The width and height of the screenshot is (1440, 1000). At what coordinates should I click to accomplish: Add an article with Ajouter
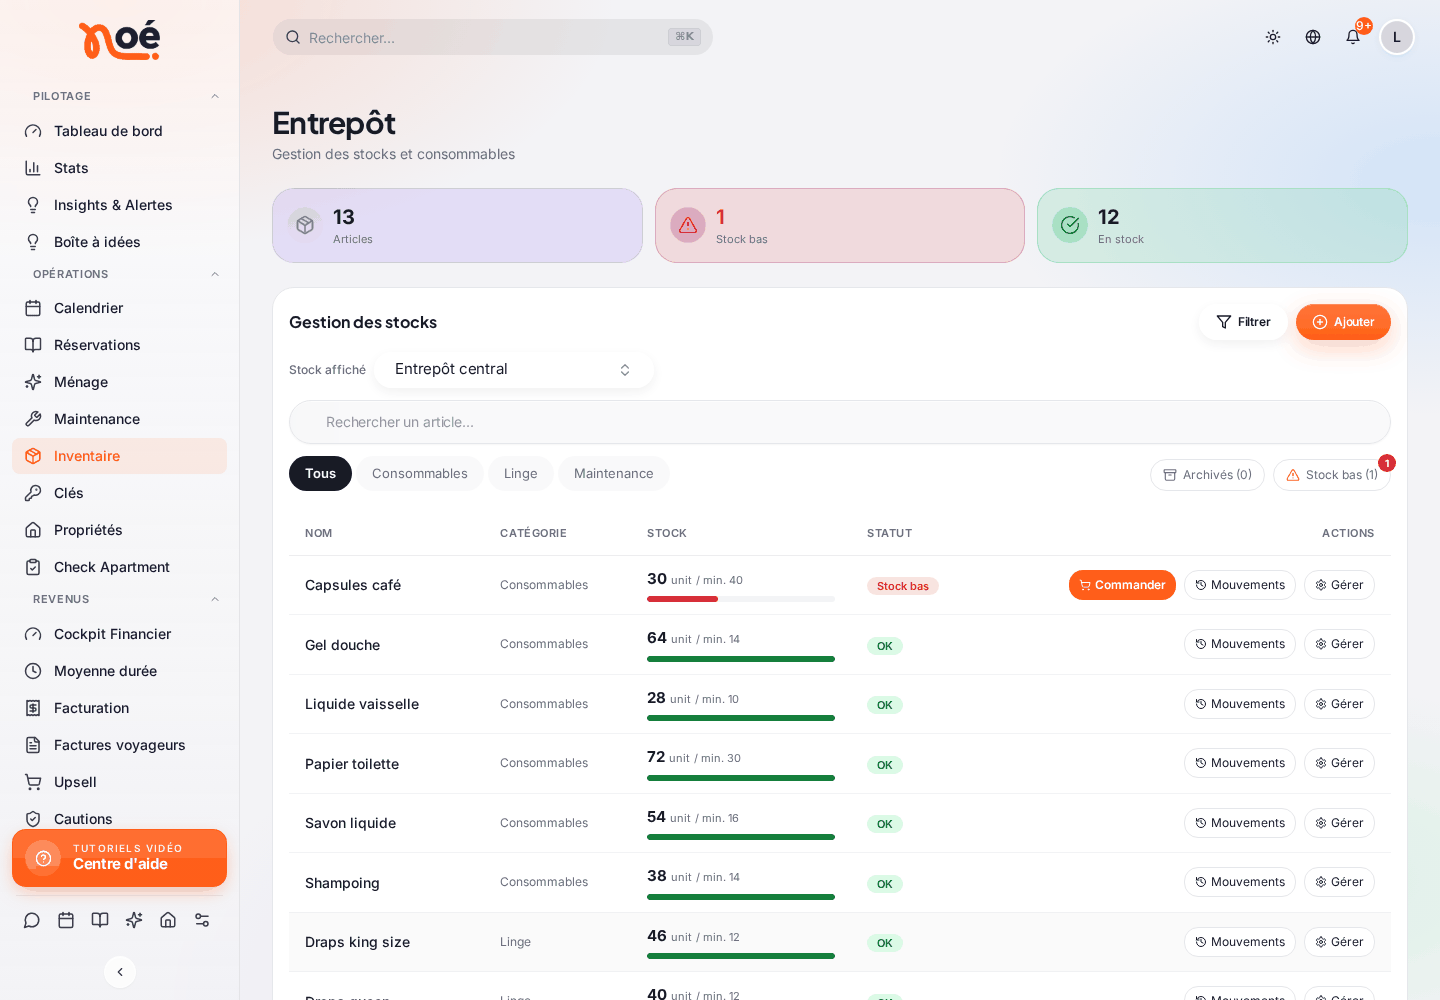pyautogui.click(x=1343, y=322)
